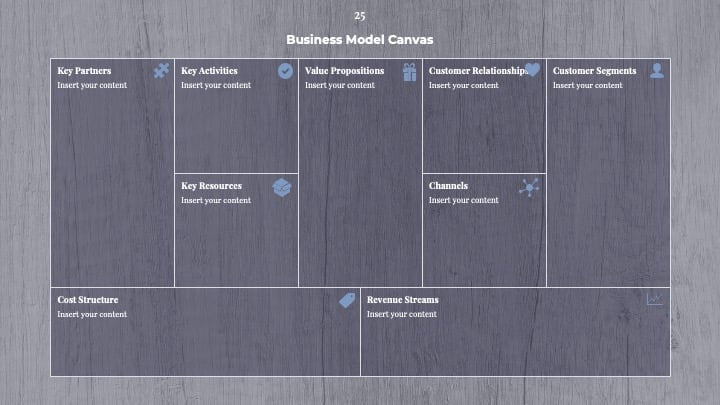Click Insert your content under Cost Structure

pyautogui.click(x=92, y=314)
